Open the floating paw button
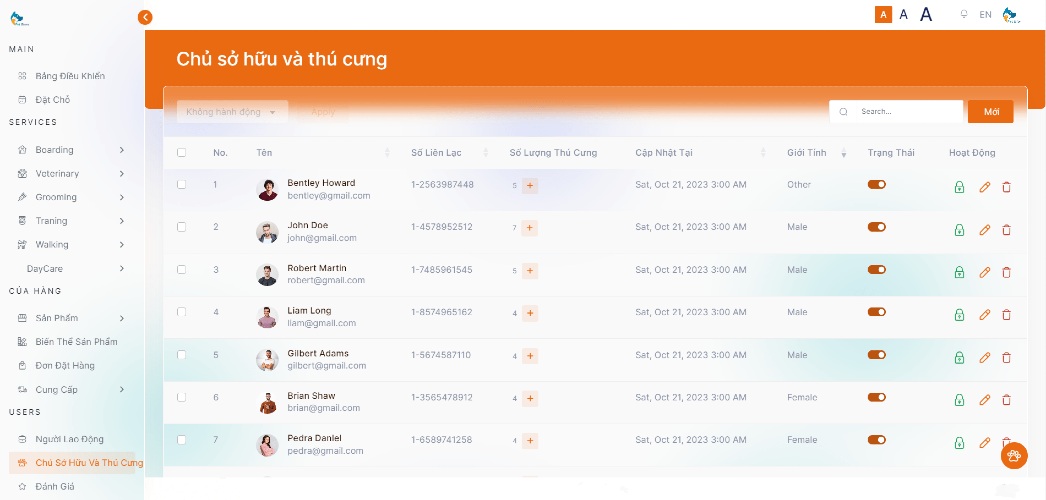This screenshot has height=500, width=1046. (x=1014, y=456)
